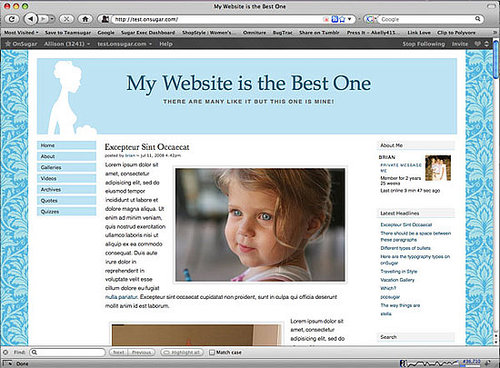Bookmark this page with the star icon

(342, 19)
